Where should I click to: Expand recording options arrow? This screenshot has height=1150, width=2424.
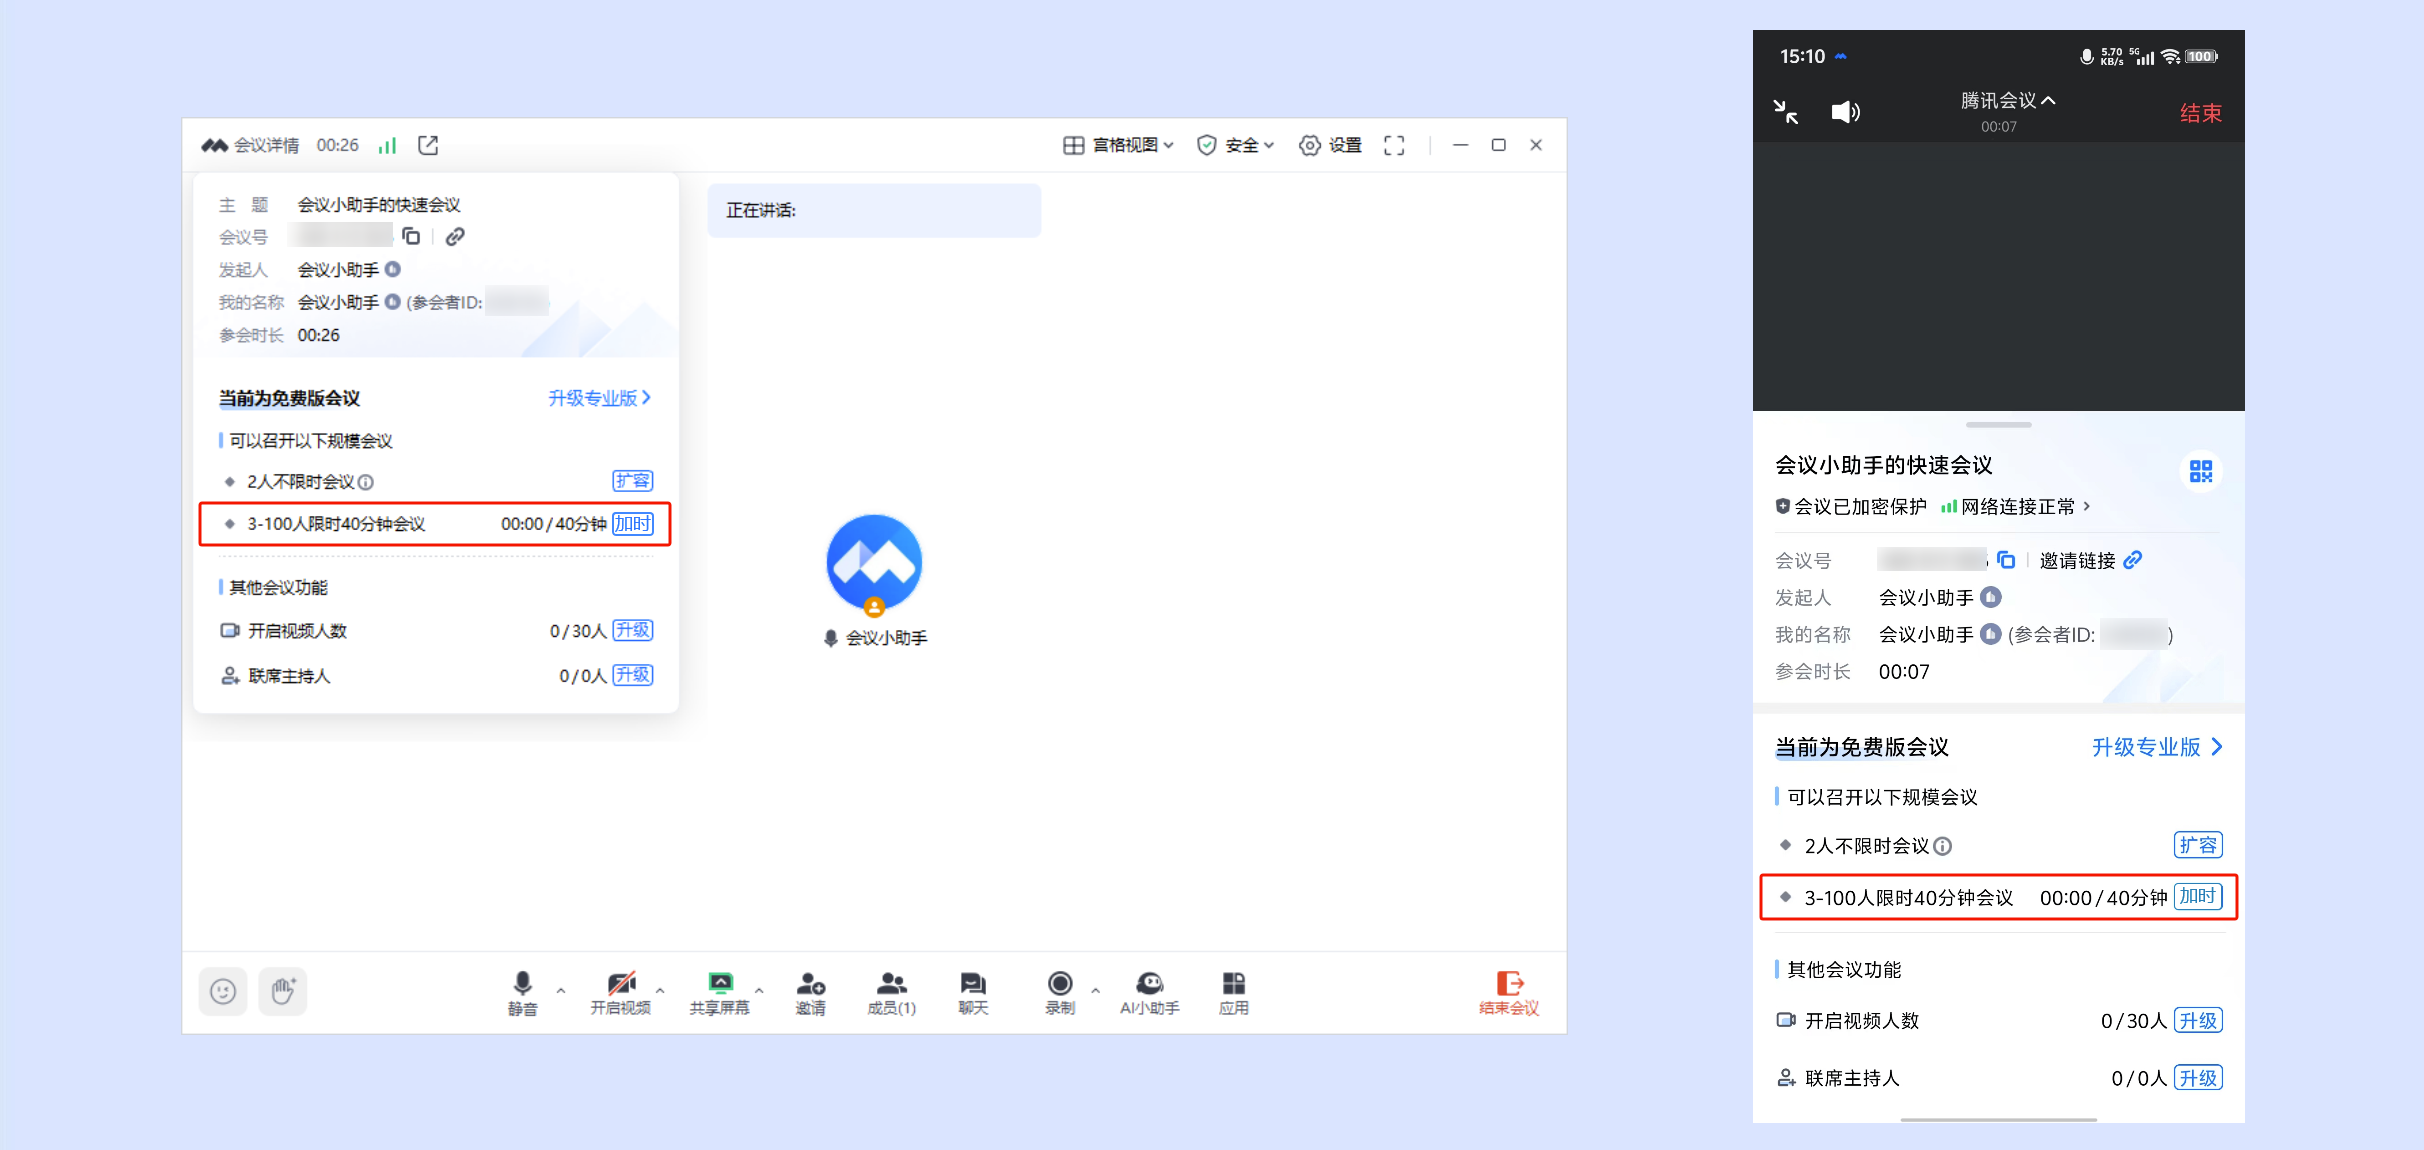(1096, 990)
